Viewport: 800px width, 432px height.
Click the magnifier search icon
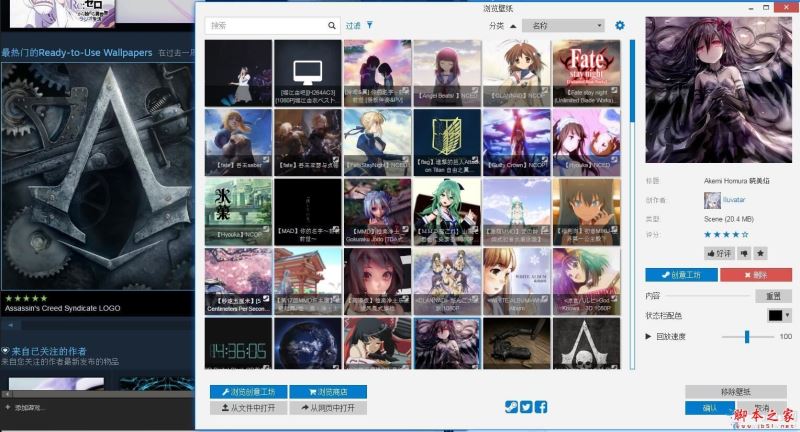[332, 26]
